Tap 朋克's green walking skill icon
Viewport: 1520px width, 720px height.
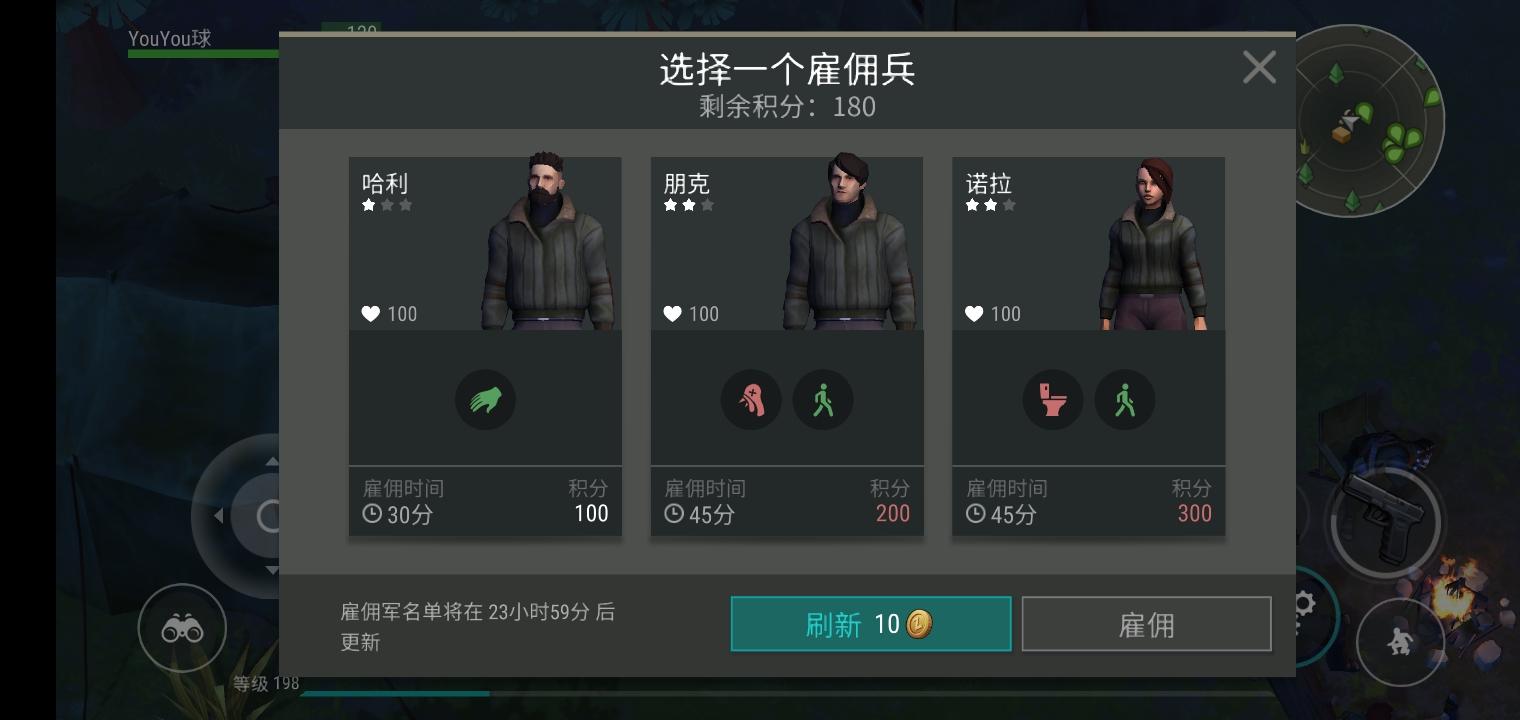click(x=823, y=400)
